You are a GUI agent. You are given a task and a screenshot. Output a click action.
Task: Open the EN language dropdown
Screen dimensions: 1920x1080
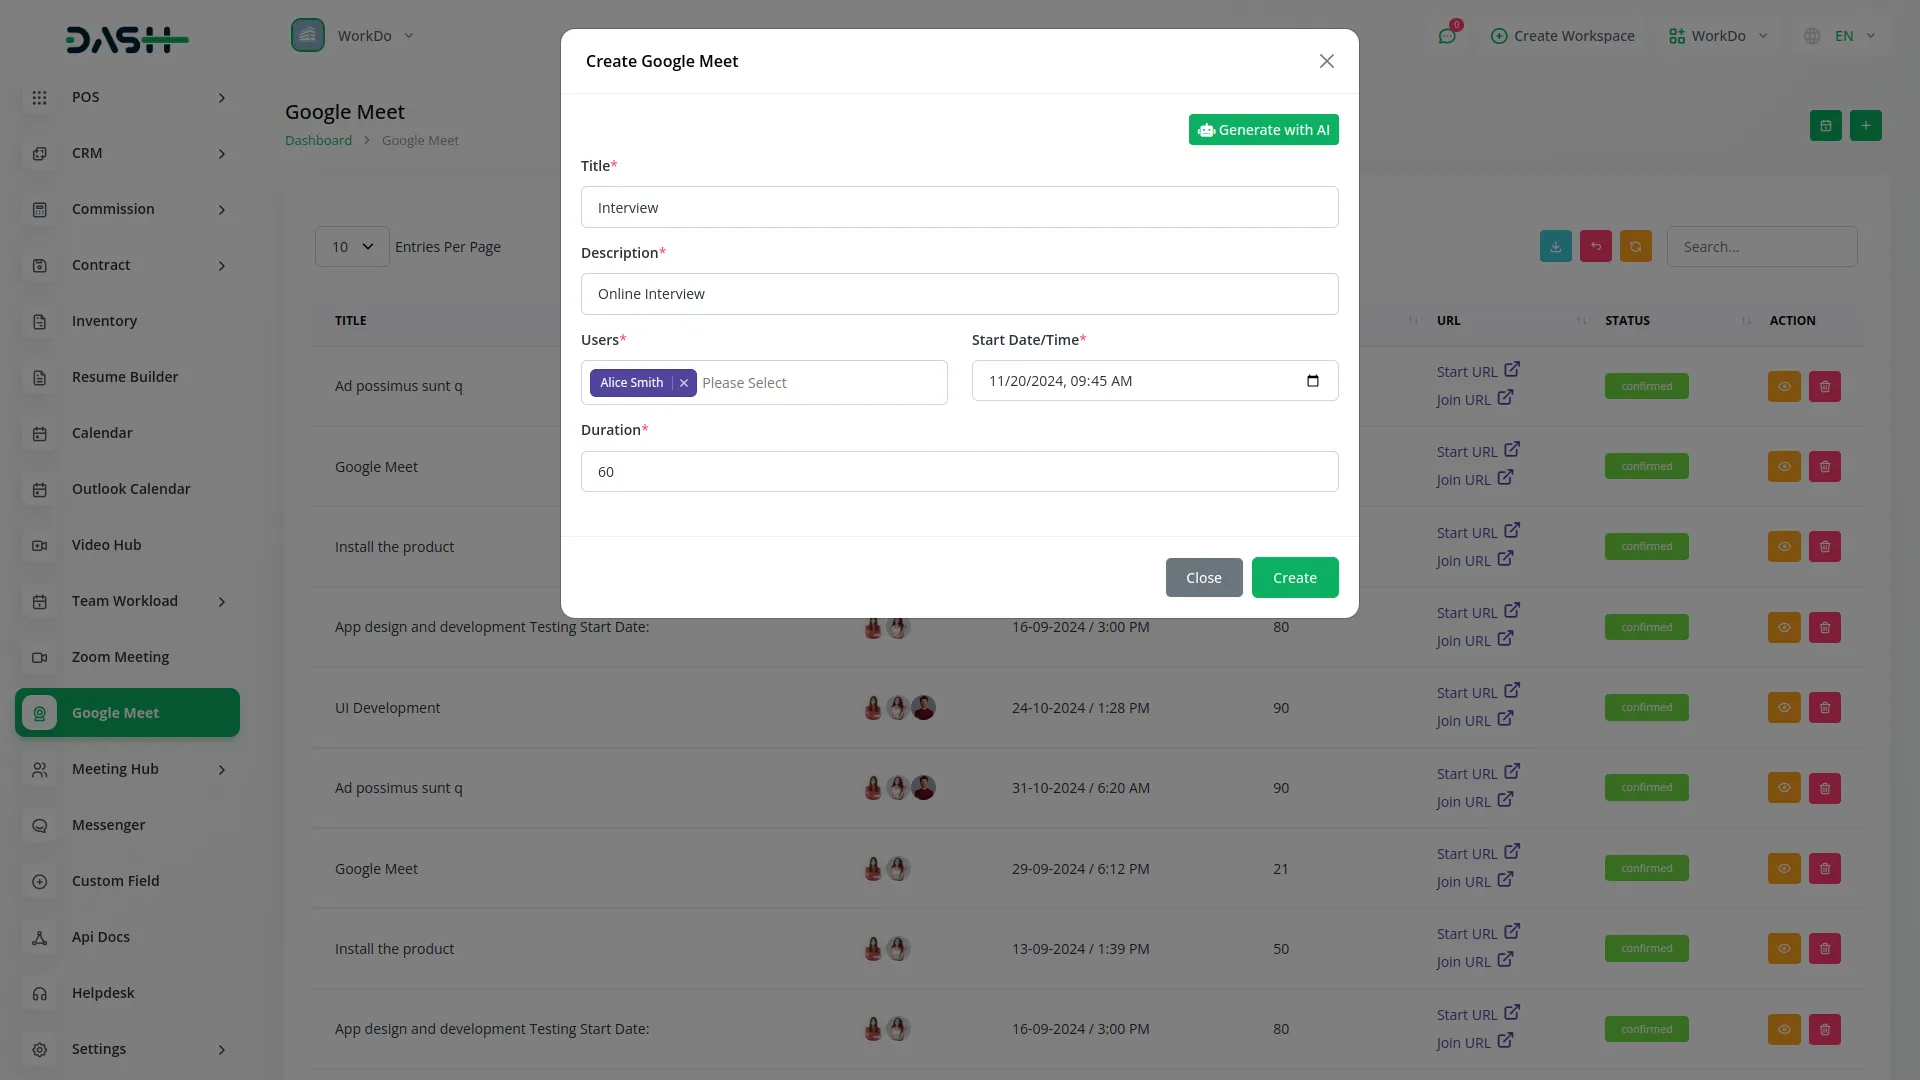[1843, 36]
